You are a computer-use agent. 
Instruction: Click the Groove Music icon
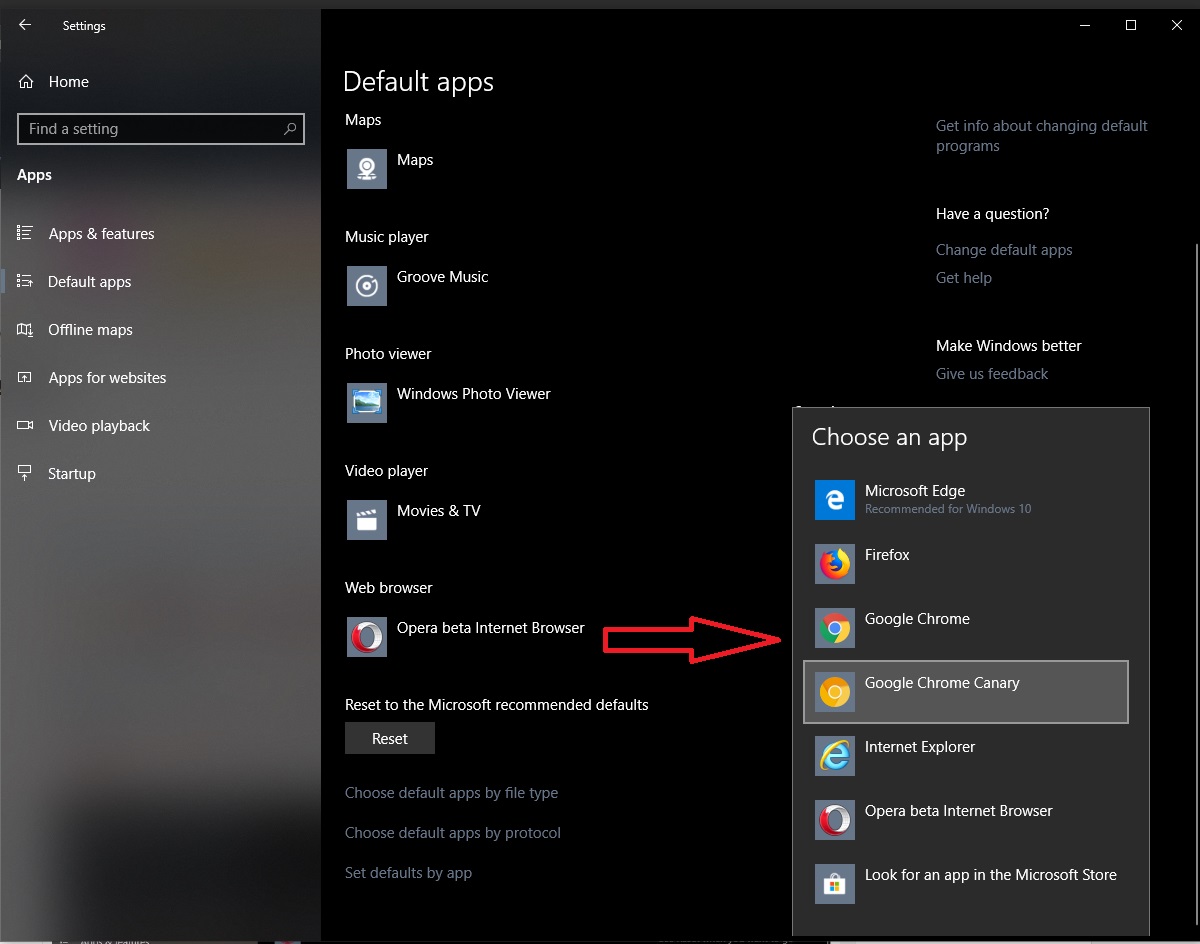367,286
